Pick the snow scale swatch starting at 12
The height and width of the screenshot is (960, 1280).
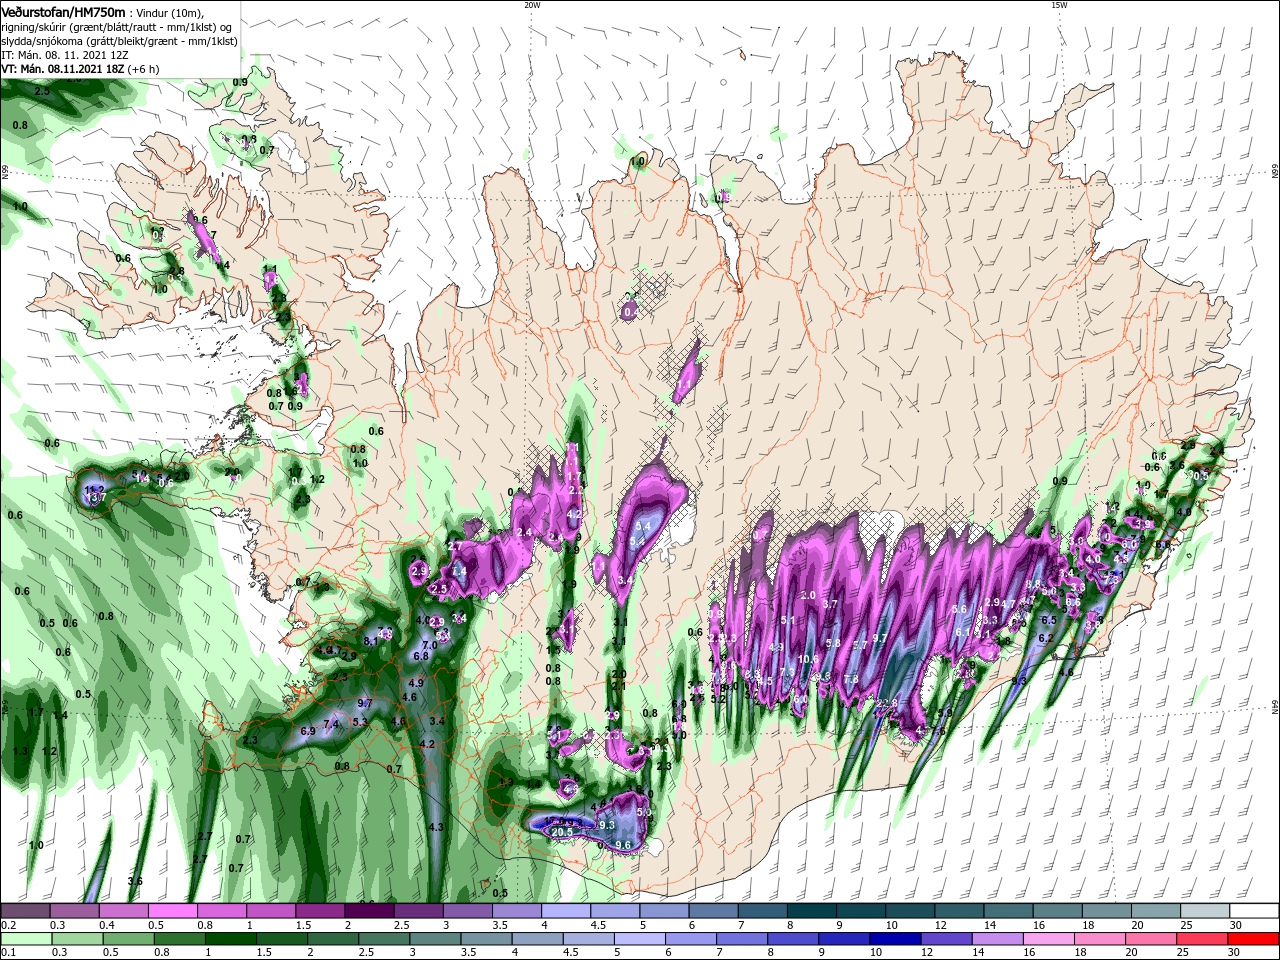959,911
